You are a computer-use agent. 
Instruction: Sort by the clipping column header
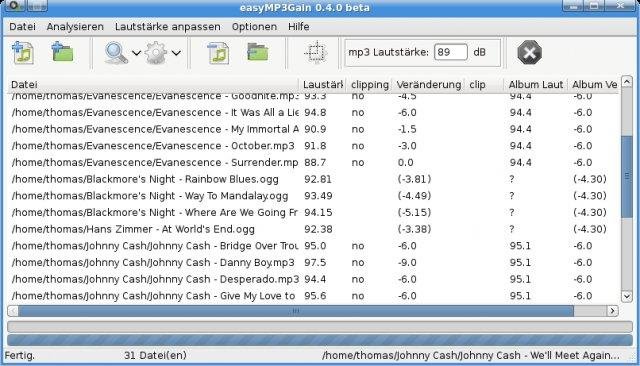click(369, 84)
